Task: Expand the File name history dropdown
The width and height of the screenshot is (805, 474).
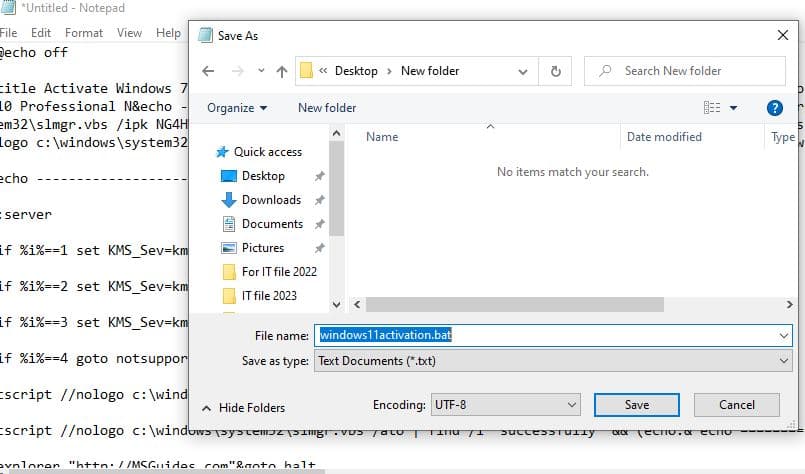Action: click(784, 336)
